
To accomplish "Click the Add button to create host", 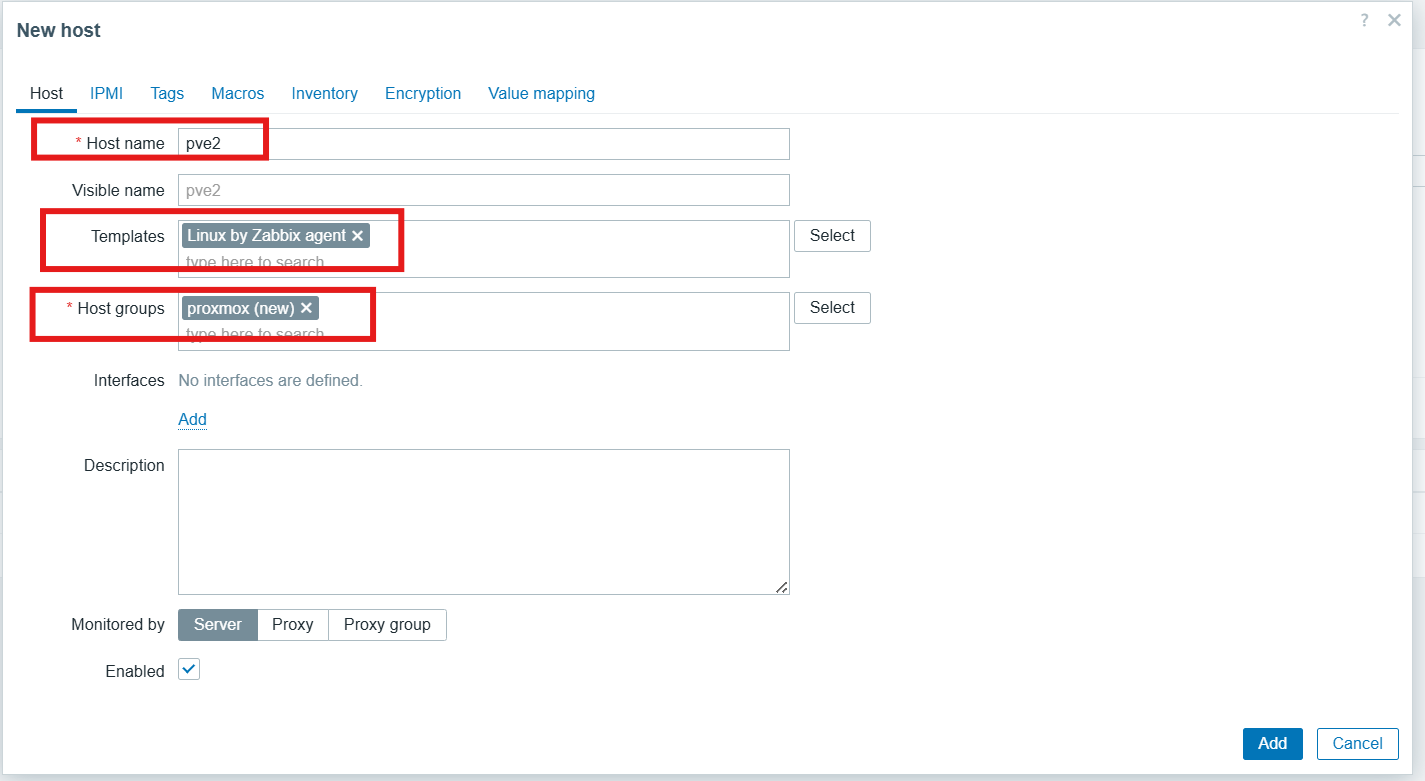I will 1272,743.
